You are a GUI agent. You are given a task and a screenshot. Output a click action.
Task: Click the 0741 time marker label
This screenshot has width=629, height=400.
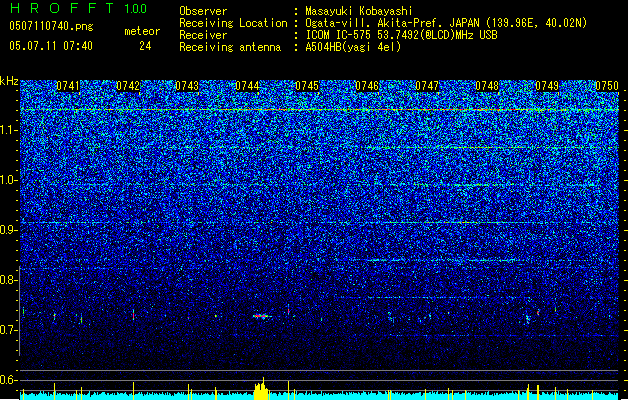coord(68,86)
